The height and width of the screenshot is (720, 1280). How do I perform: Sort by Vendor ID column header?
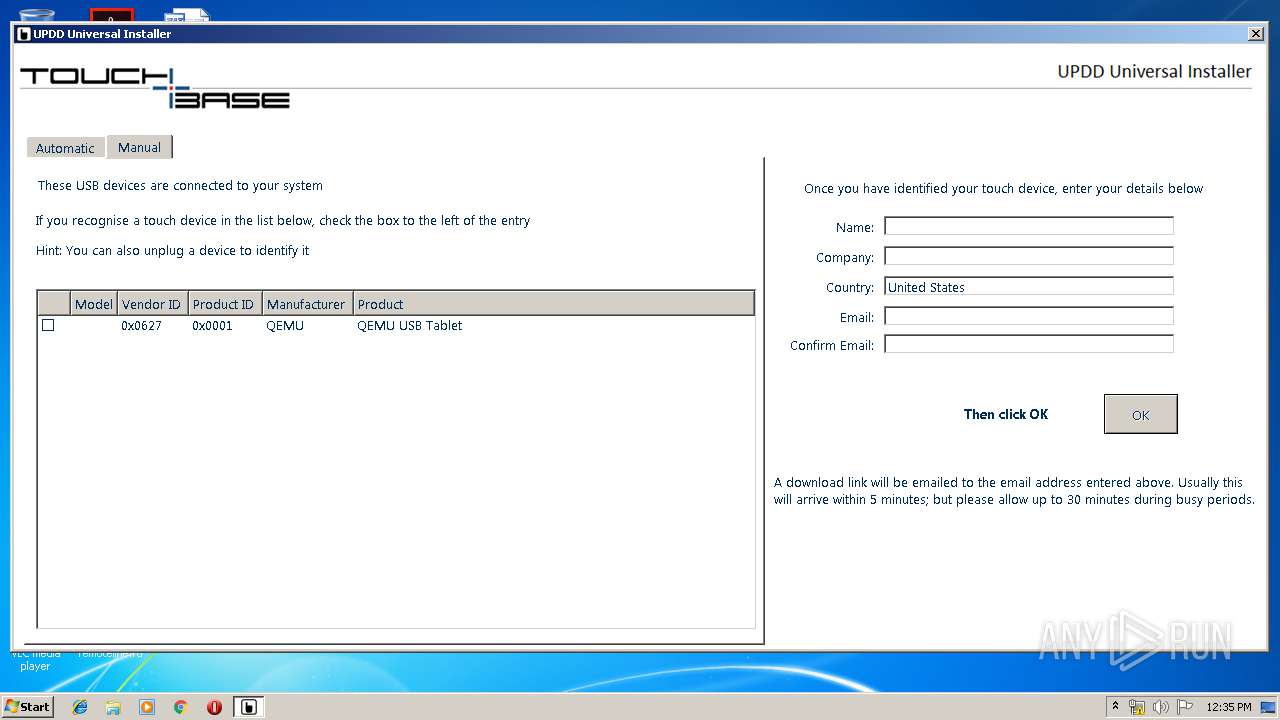[x=152, y=304]
